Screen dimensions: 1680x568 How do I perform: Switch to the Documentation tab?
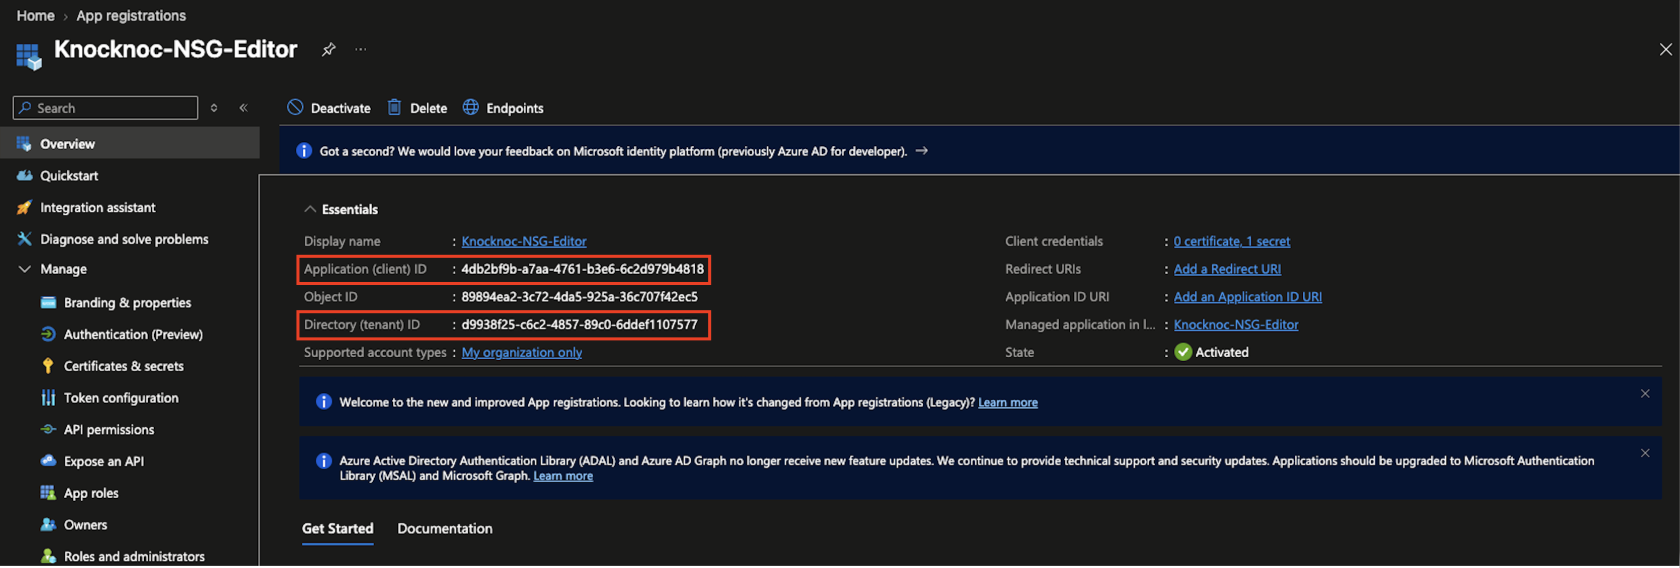445,529
